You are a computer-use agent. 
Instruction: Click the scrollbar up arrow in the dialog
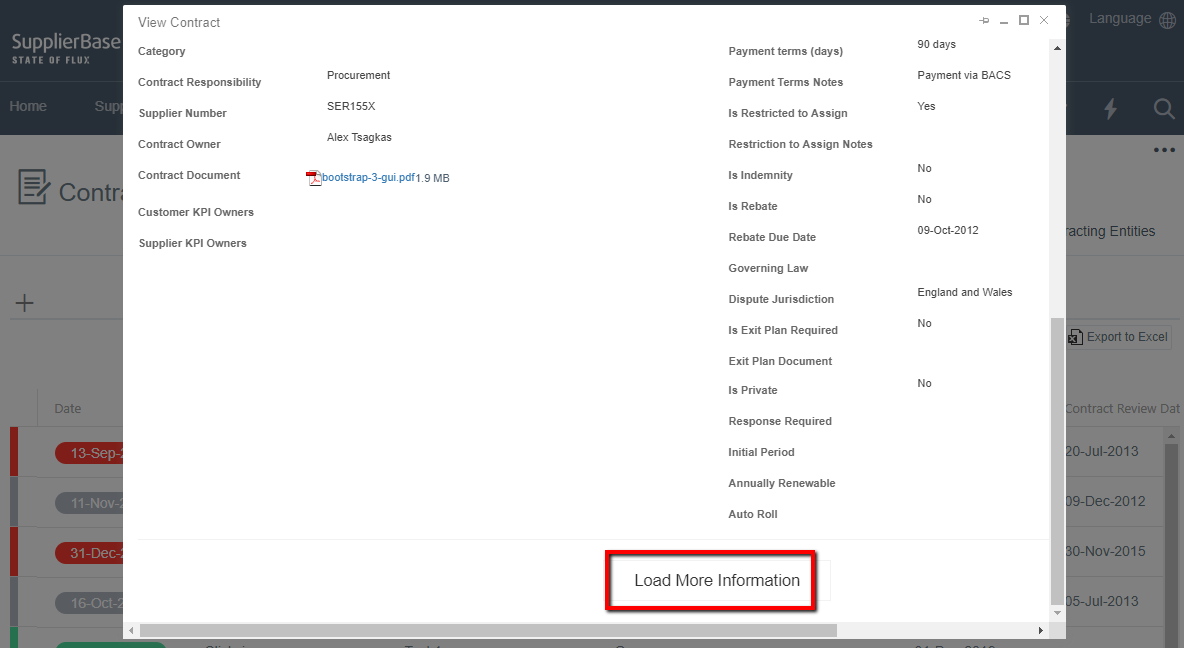tap(1057, 47)
